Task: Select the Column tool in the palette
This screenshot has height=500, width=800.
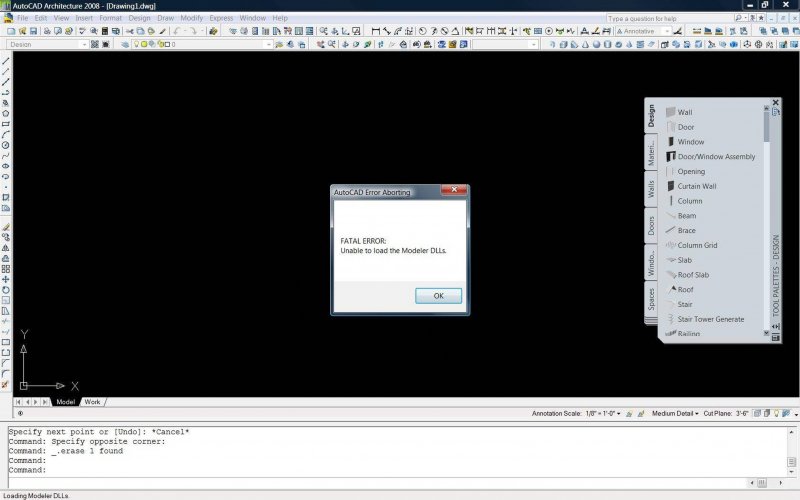Action: click(684, 201)
